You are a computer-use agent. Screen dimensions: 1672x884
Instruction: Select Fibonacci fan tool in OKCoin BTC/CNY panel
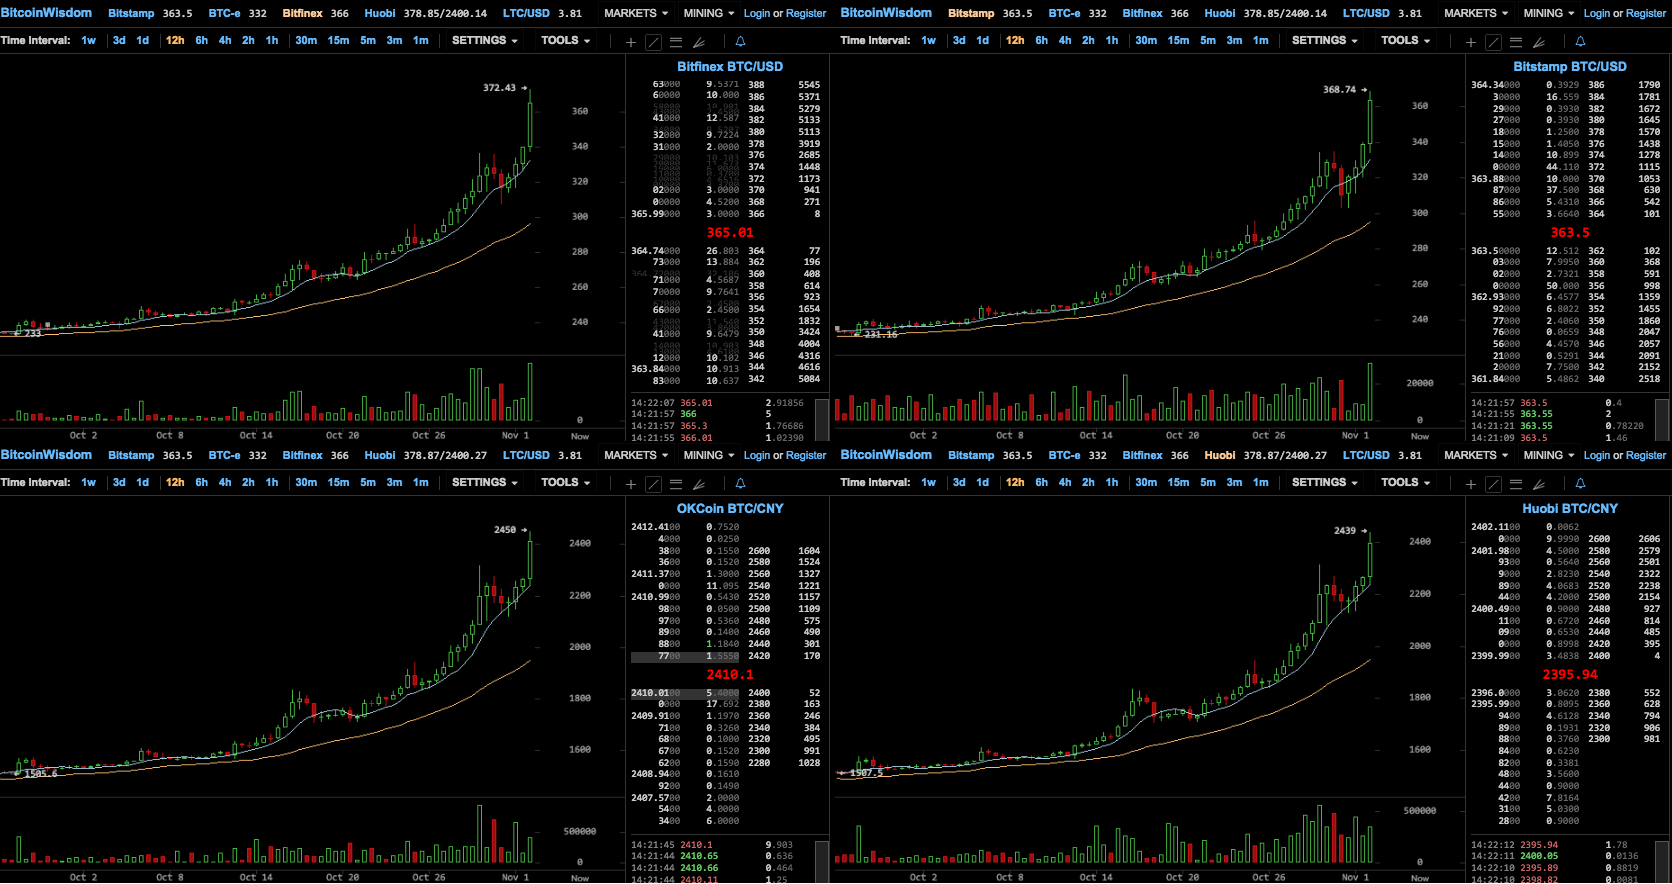699,484
